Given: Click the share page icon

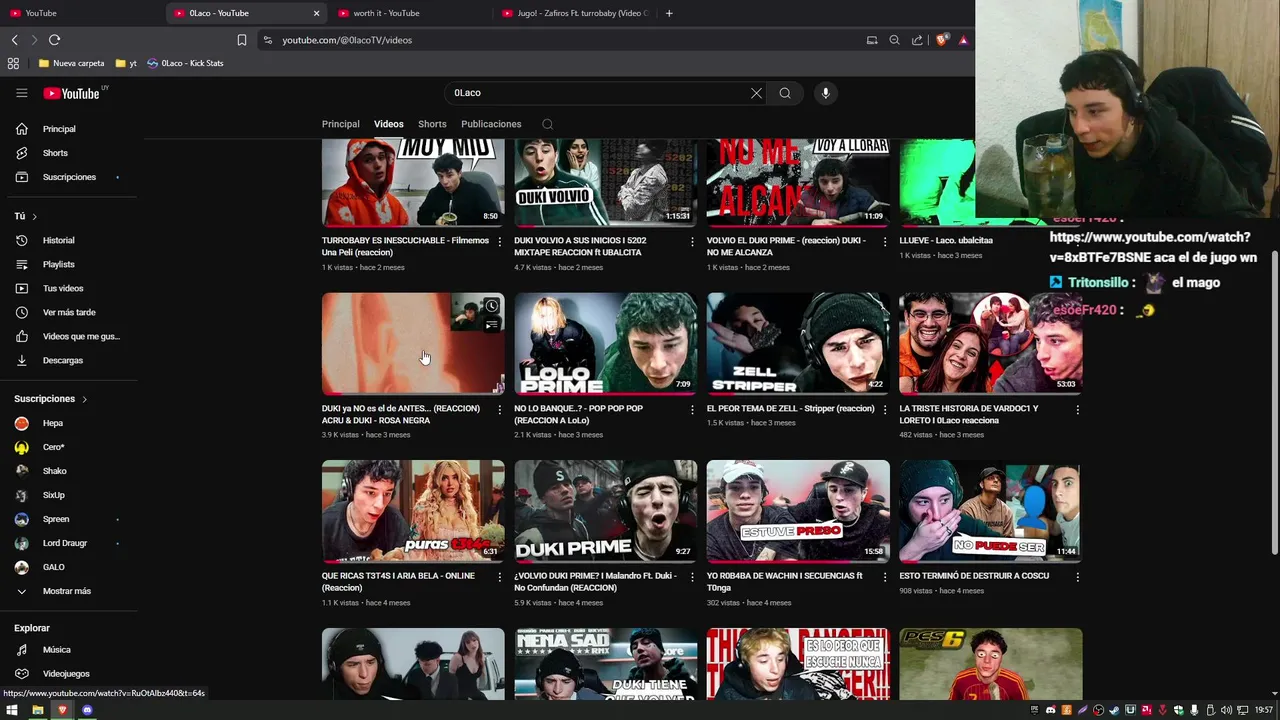Looking at the screenshot, I should click(x=917, y=40).
